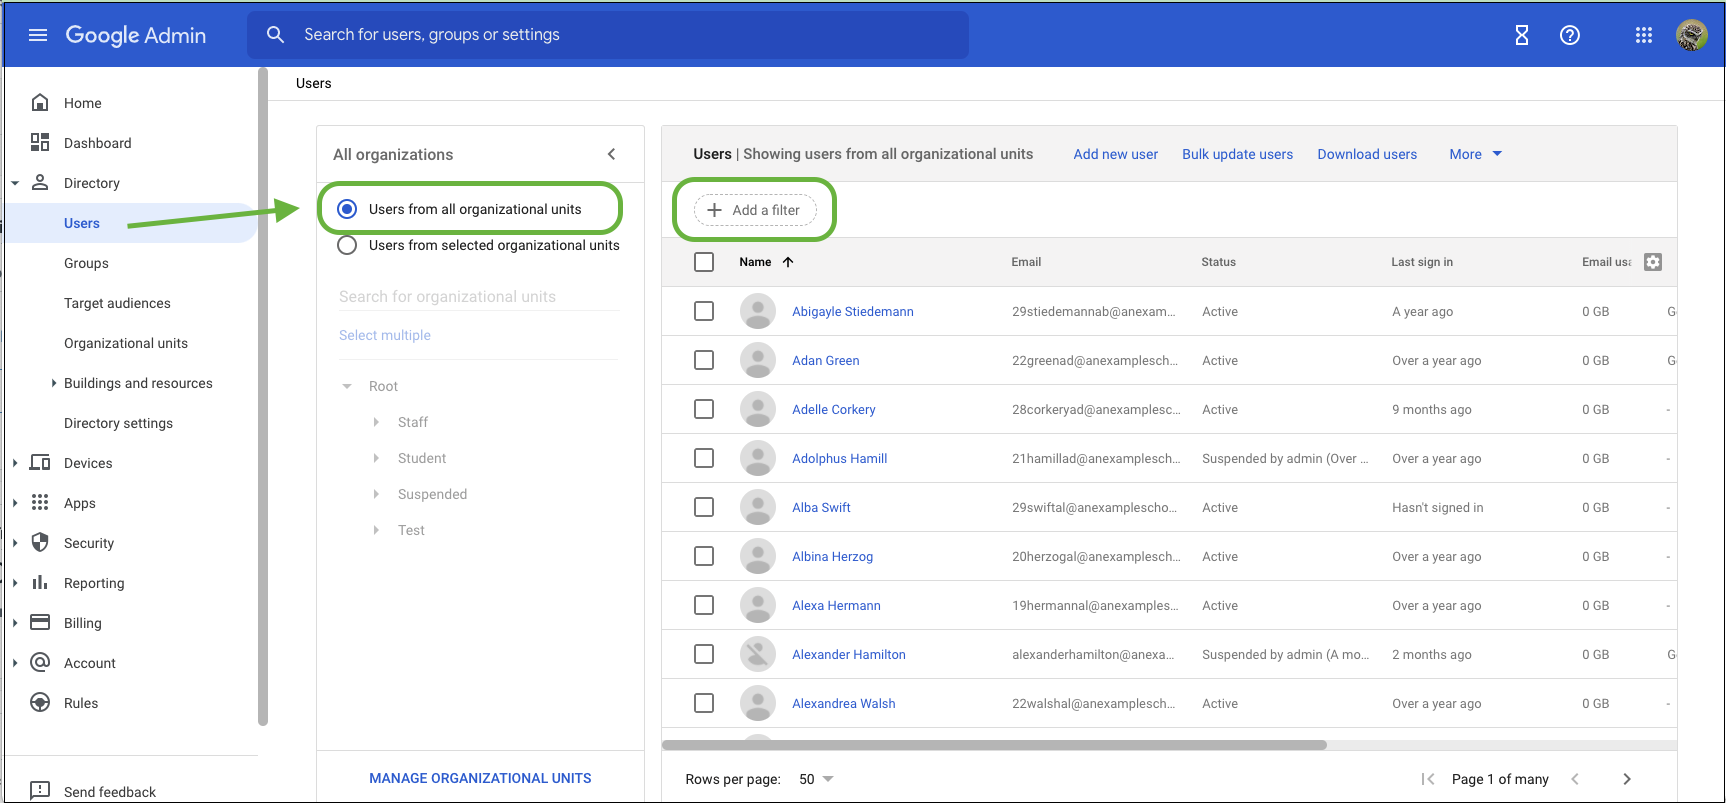Screen dimensions: 1726x803
Task: Click the search magnifier icon
Action: (x=276, y=35)
